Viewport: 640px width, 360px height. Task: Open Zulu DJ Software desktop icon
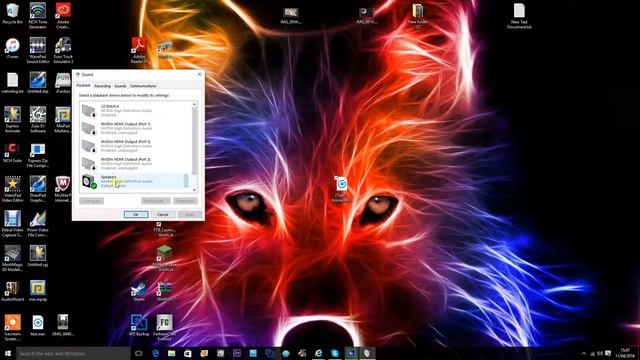(38, 120)
